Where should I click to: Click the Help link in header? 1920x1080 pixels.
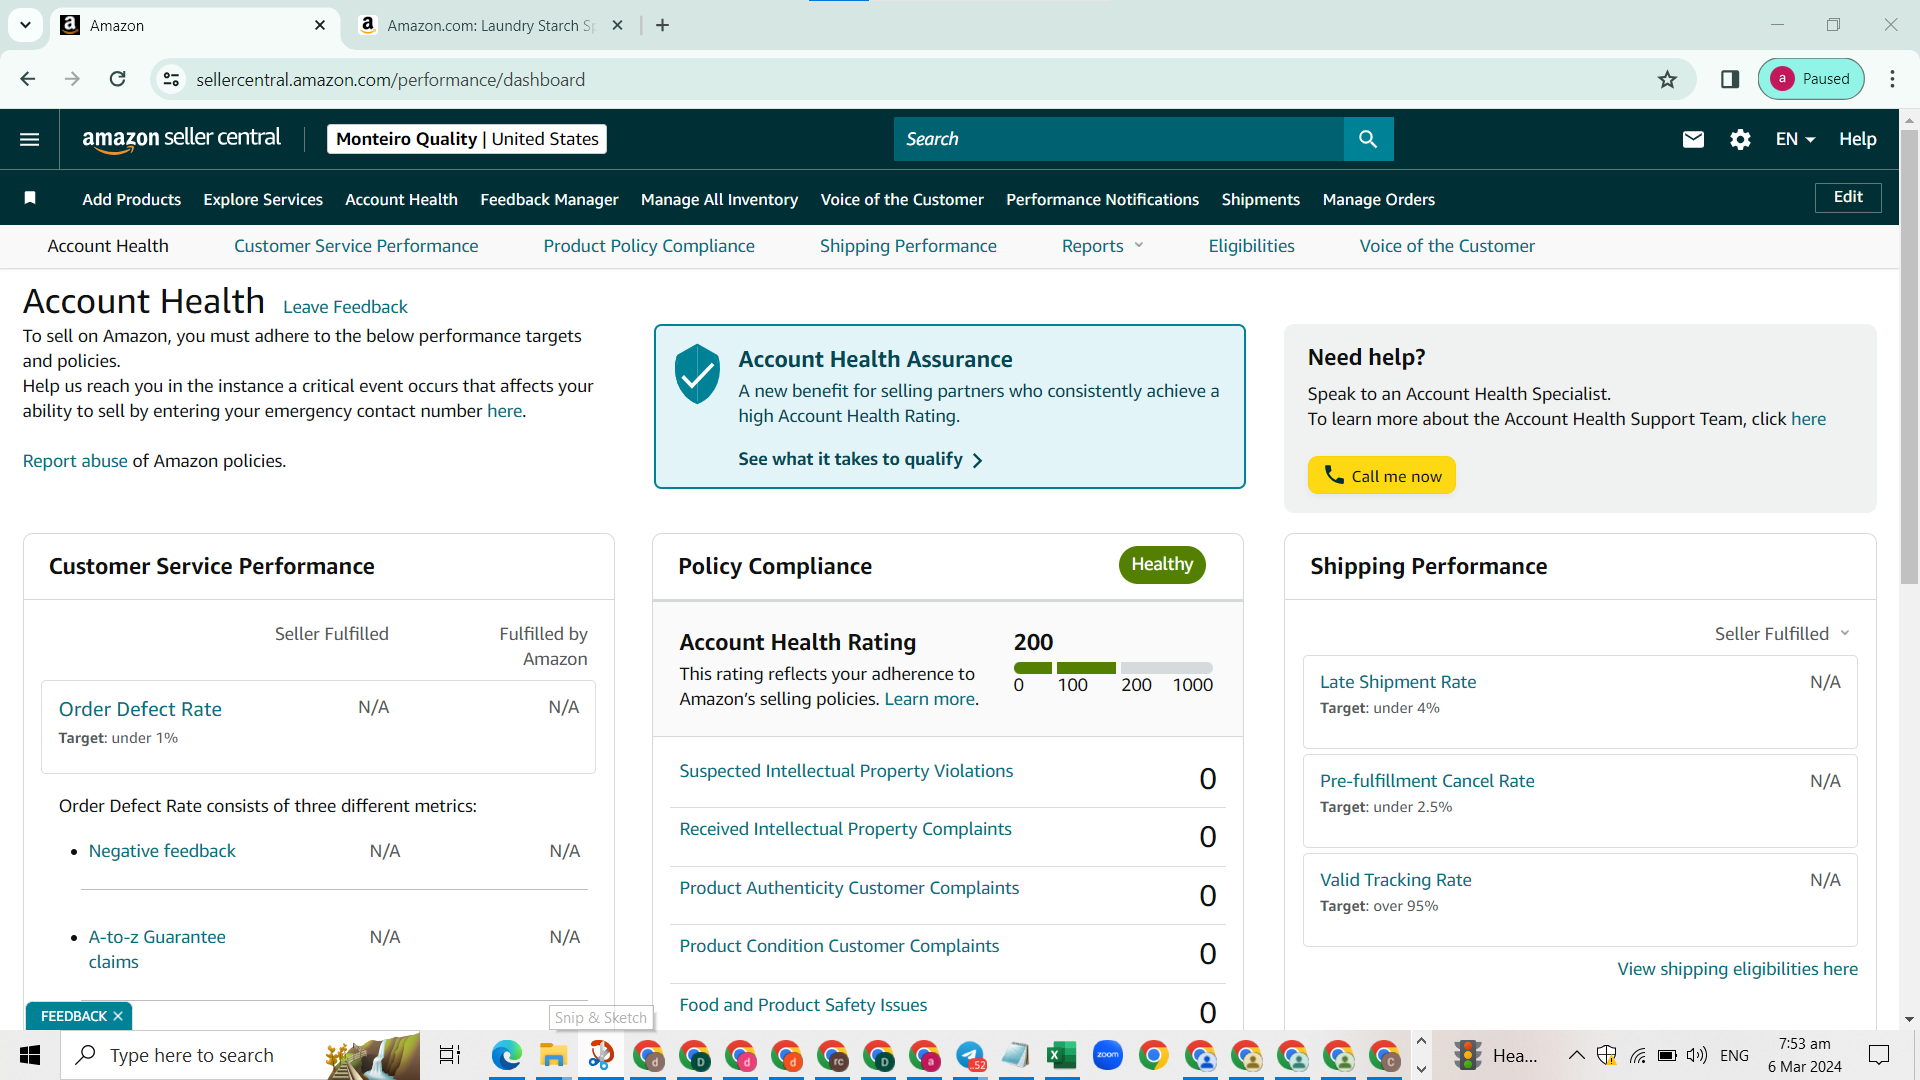pos(1857,139)
